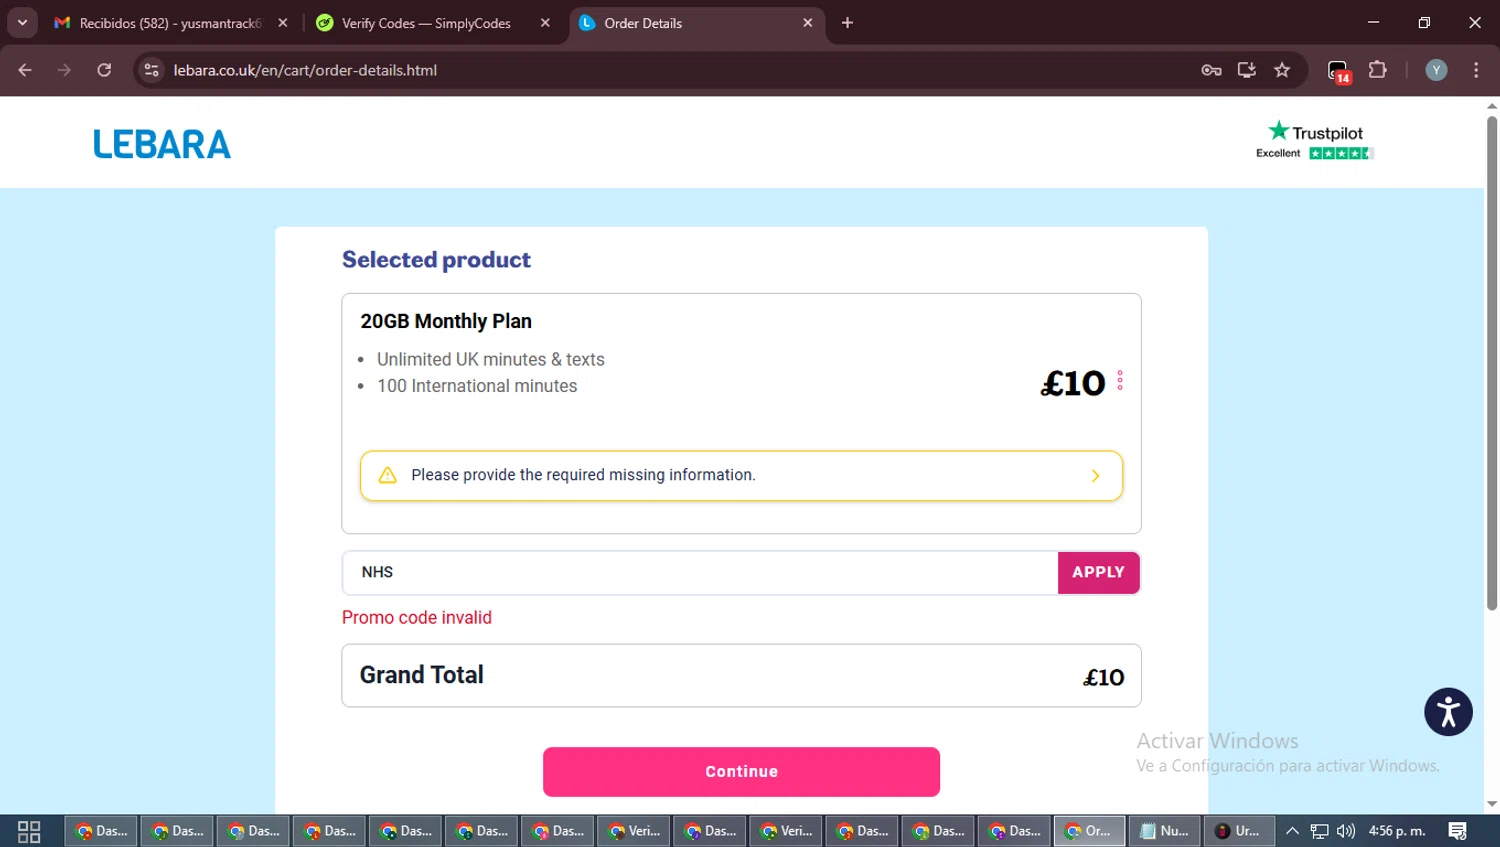This screenshot has height=847, width=1500.
Task: Click the three-dot options next to £10
Action: [1120, 381]
